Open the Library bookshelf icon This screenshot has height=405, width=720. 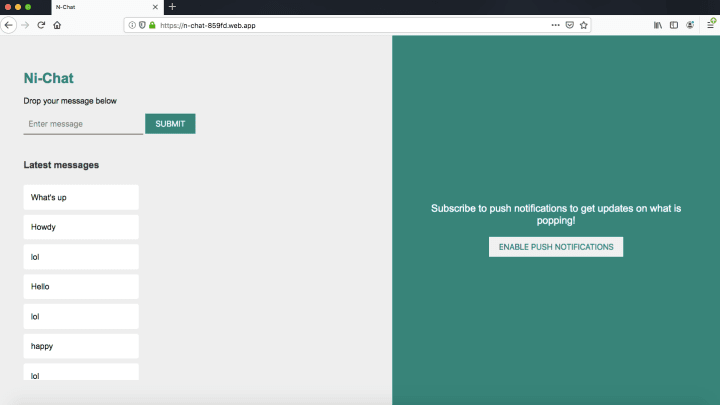pos(658,25)
